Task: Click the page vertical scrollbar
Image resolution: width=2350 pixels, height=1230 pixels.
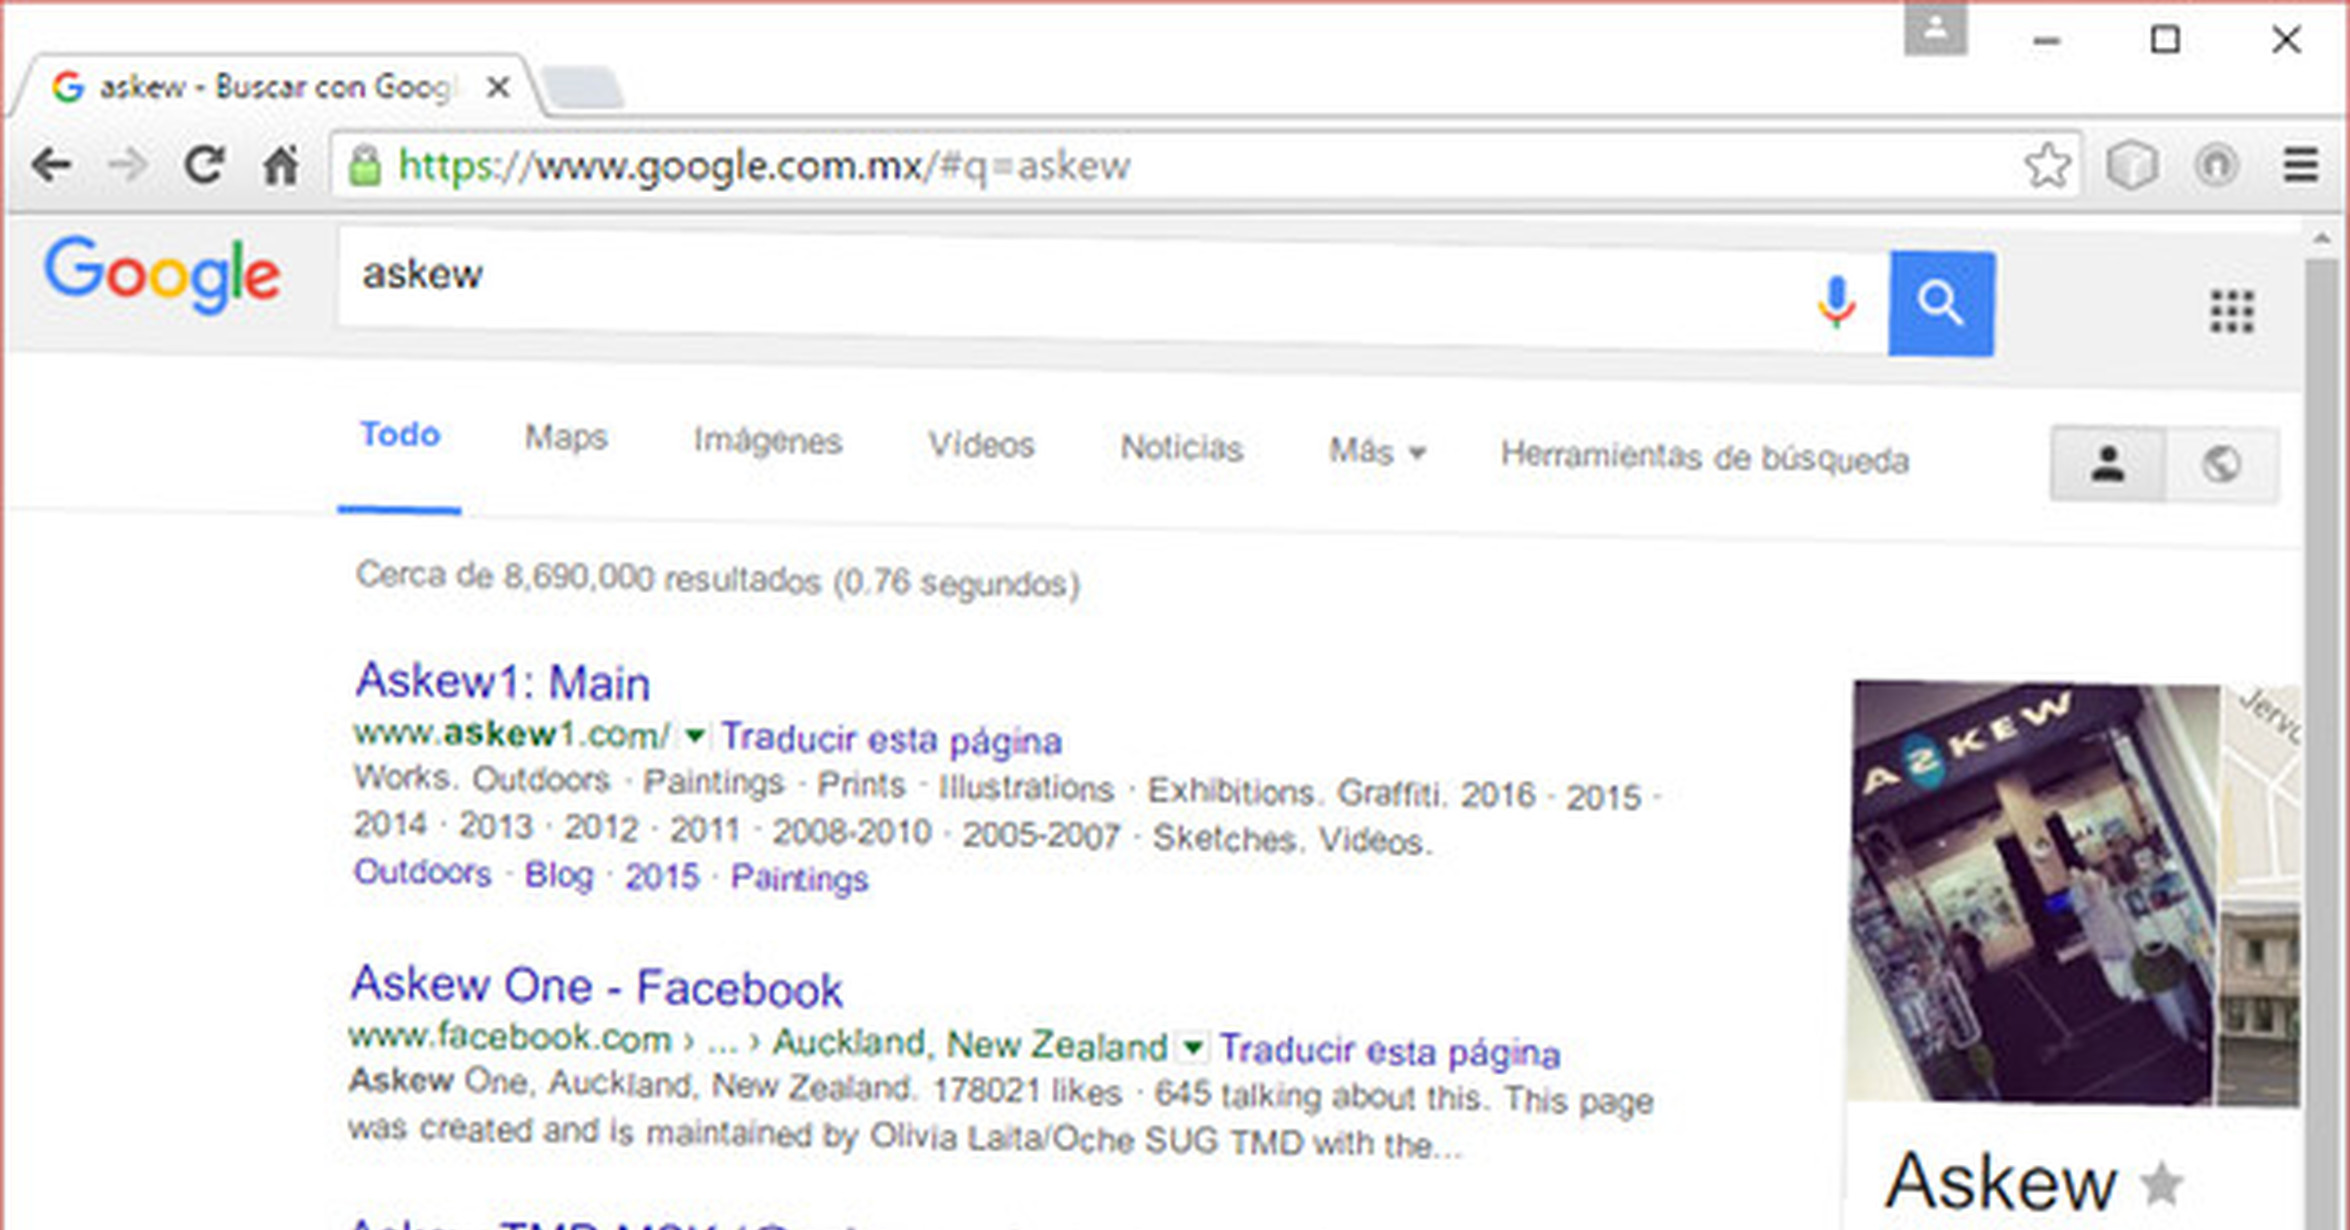Action: 2323,743
